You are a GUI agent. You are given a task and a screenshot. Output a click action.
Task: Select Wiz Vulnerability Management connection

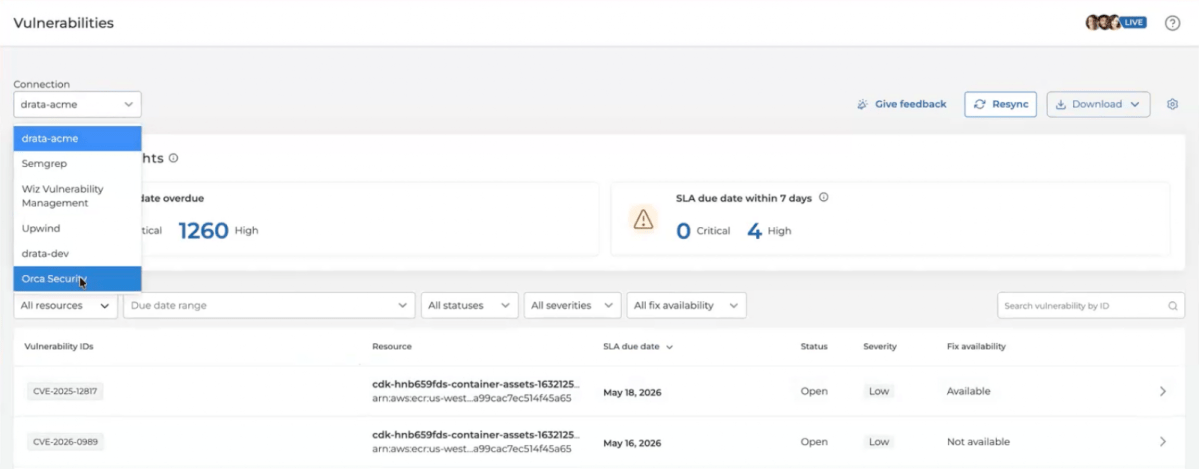tap(77, 196)
